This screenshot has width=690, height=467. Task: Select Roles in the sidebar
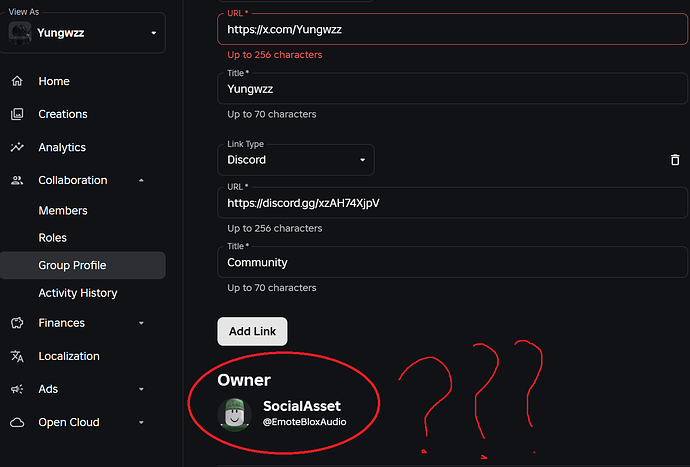[53, 238]
